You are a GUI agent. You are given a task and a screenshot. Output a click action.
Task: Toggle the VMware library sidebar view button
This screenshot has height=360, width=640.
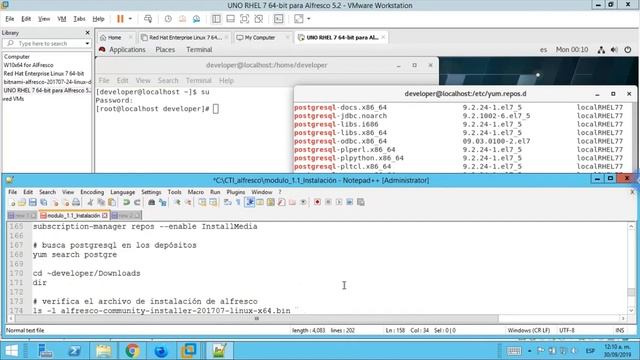click(x=216, y=19)
